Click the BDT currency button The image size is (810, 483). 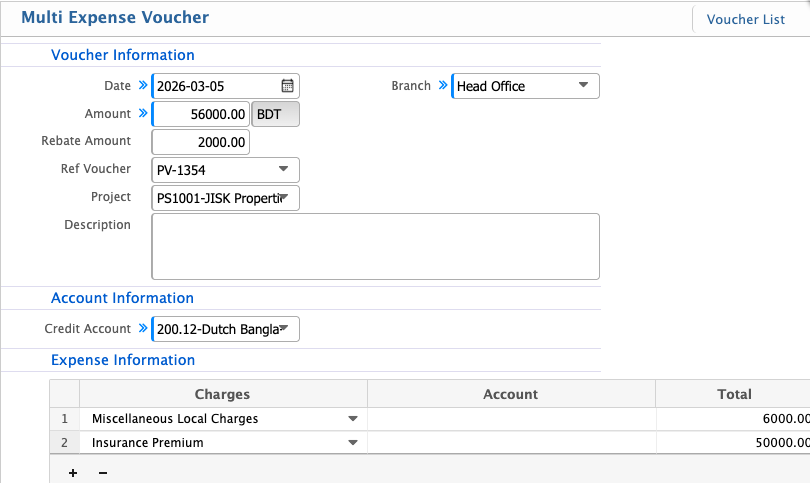(275, 114)
